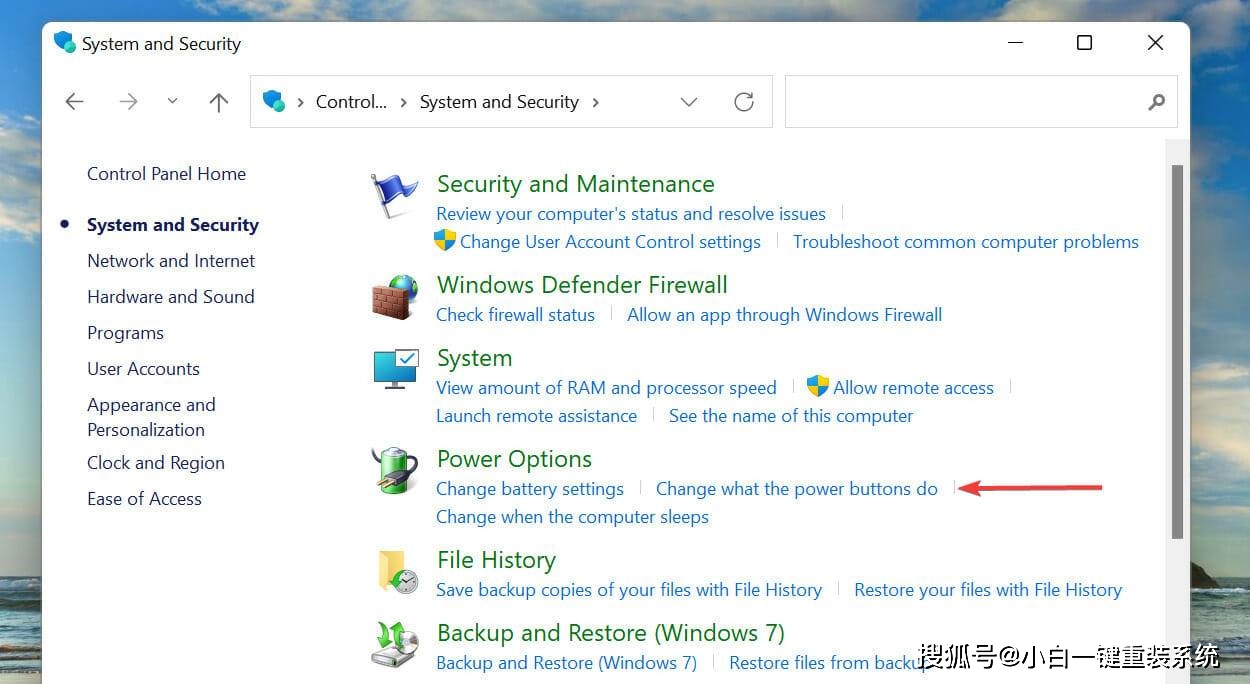1250x684 pixels.
Task: Go forward using the forward arrow
Action: point(128,102)
